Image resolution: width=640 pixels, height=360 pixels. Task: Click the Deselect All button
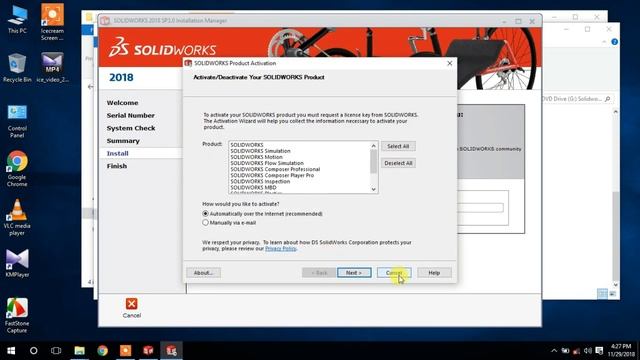(398, 163)
